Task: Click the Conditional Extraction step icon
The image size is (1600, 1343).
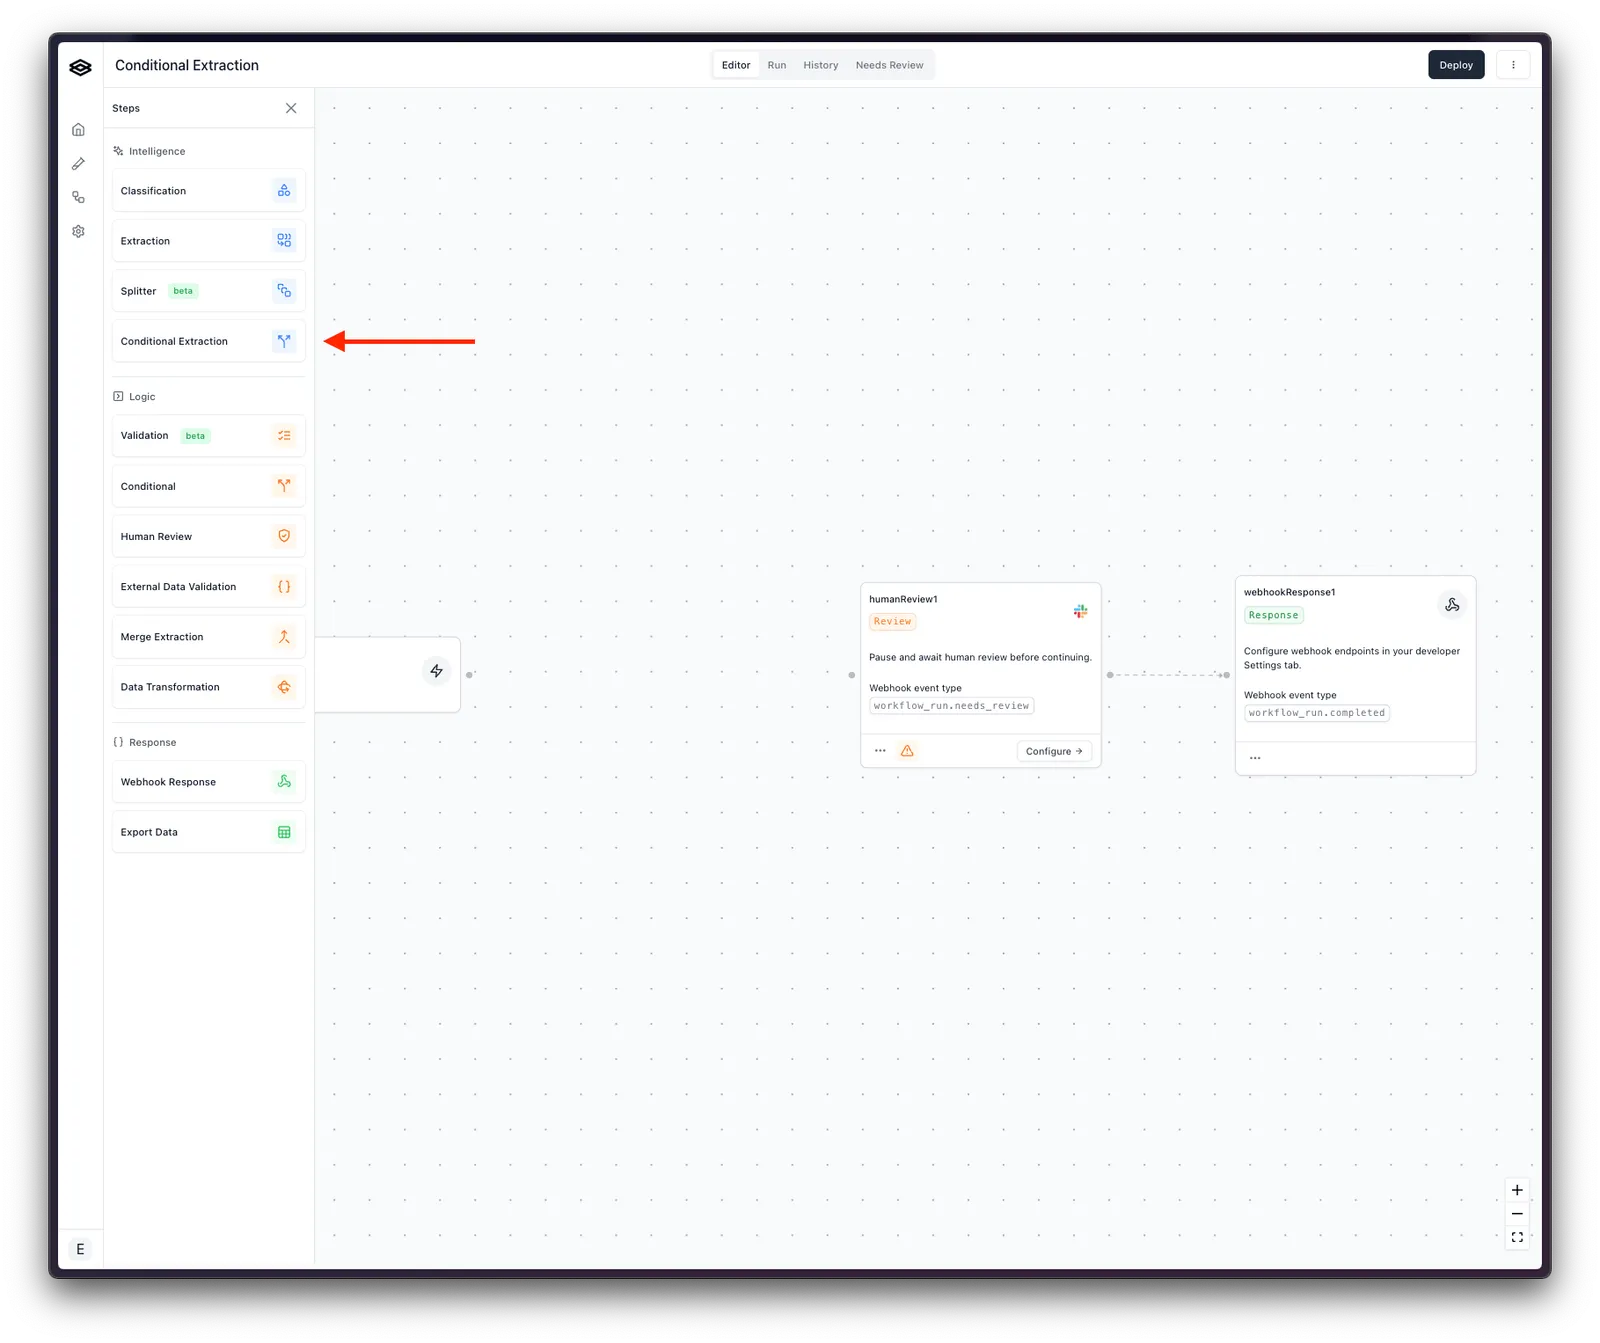Action: click(x=284, y=341)
